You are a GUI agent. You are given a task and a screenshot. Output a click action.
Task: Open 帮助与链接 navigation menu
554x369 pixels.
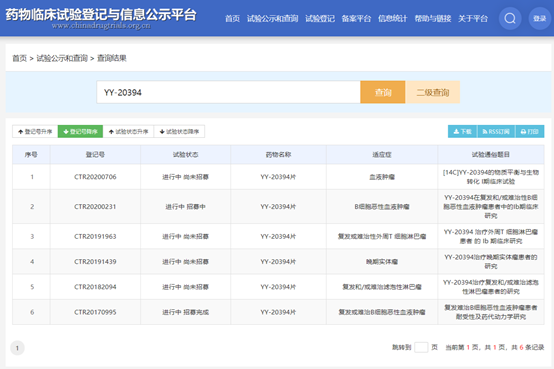[x=433, y=18]
